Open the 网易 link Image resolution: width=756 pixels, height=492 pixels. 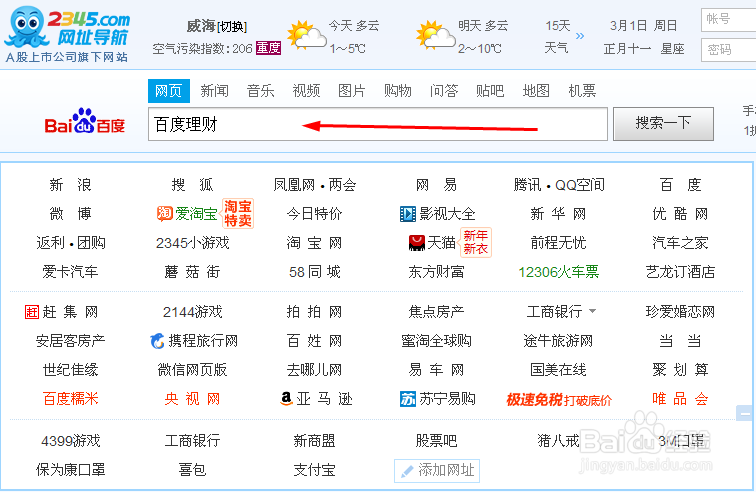[436, 185]
